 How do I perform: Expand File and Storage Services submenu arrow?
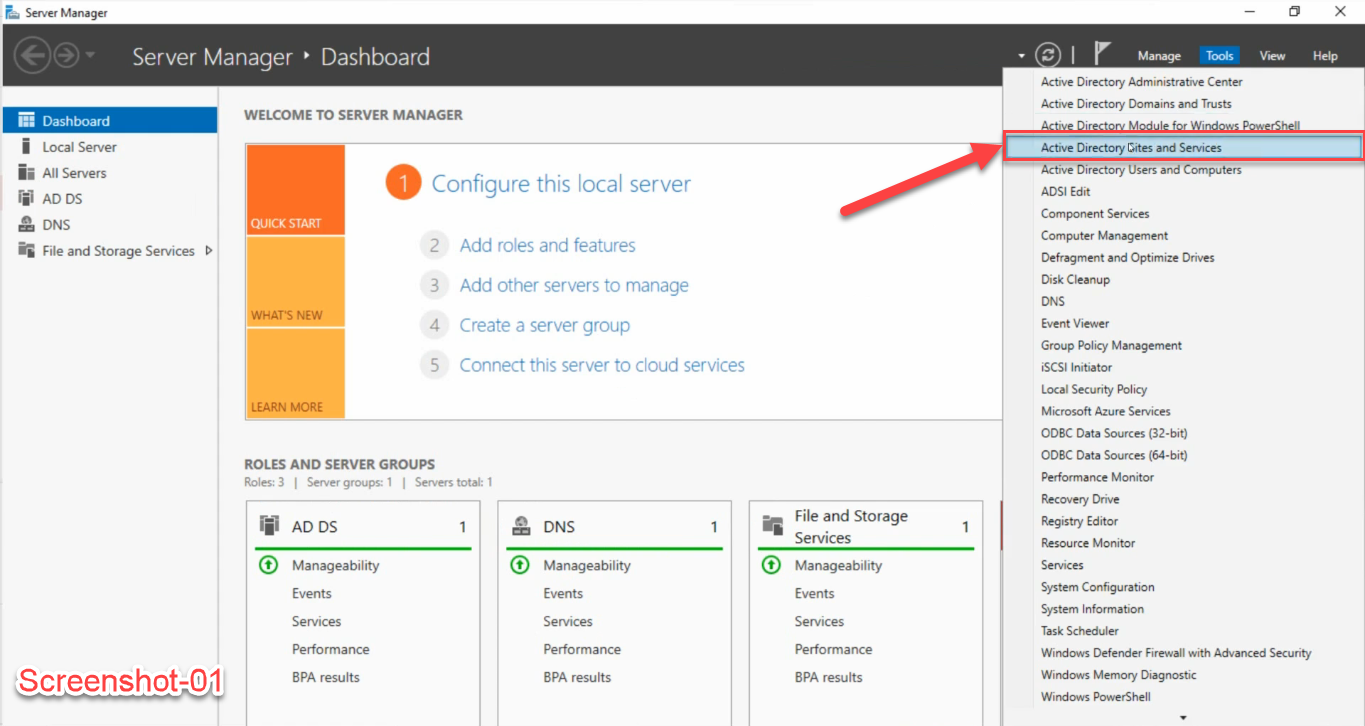(209, 250)
